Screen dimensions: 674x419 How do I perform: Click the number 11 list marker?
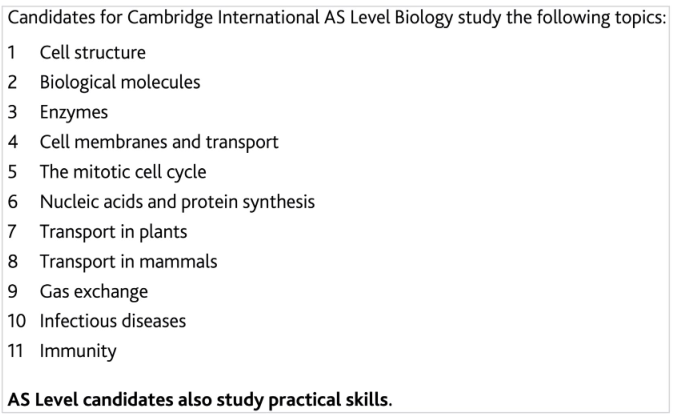[x=15, y=351]
